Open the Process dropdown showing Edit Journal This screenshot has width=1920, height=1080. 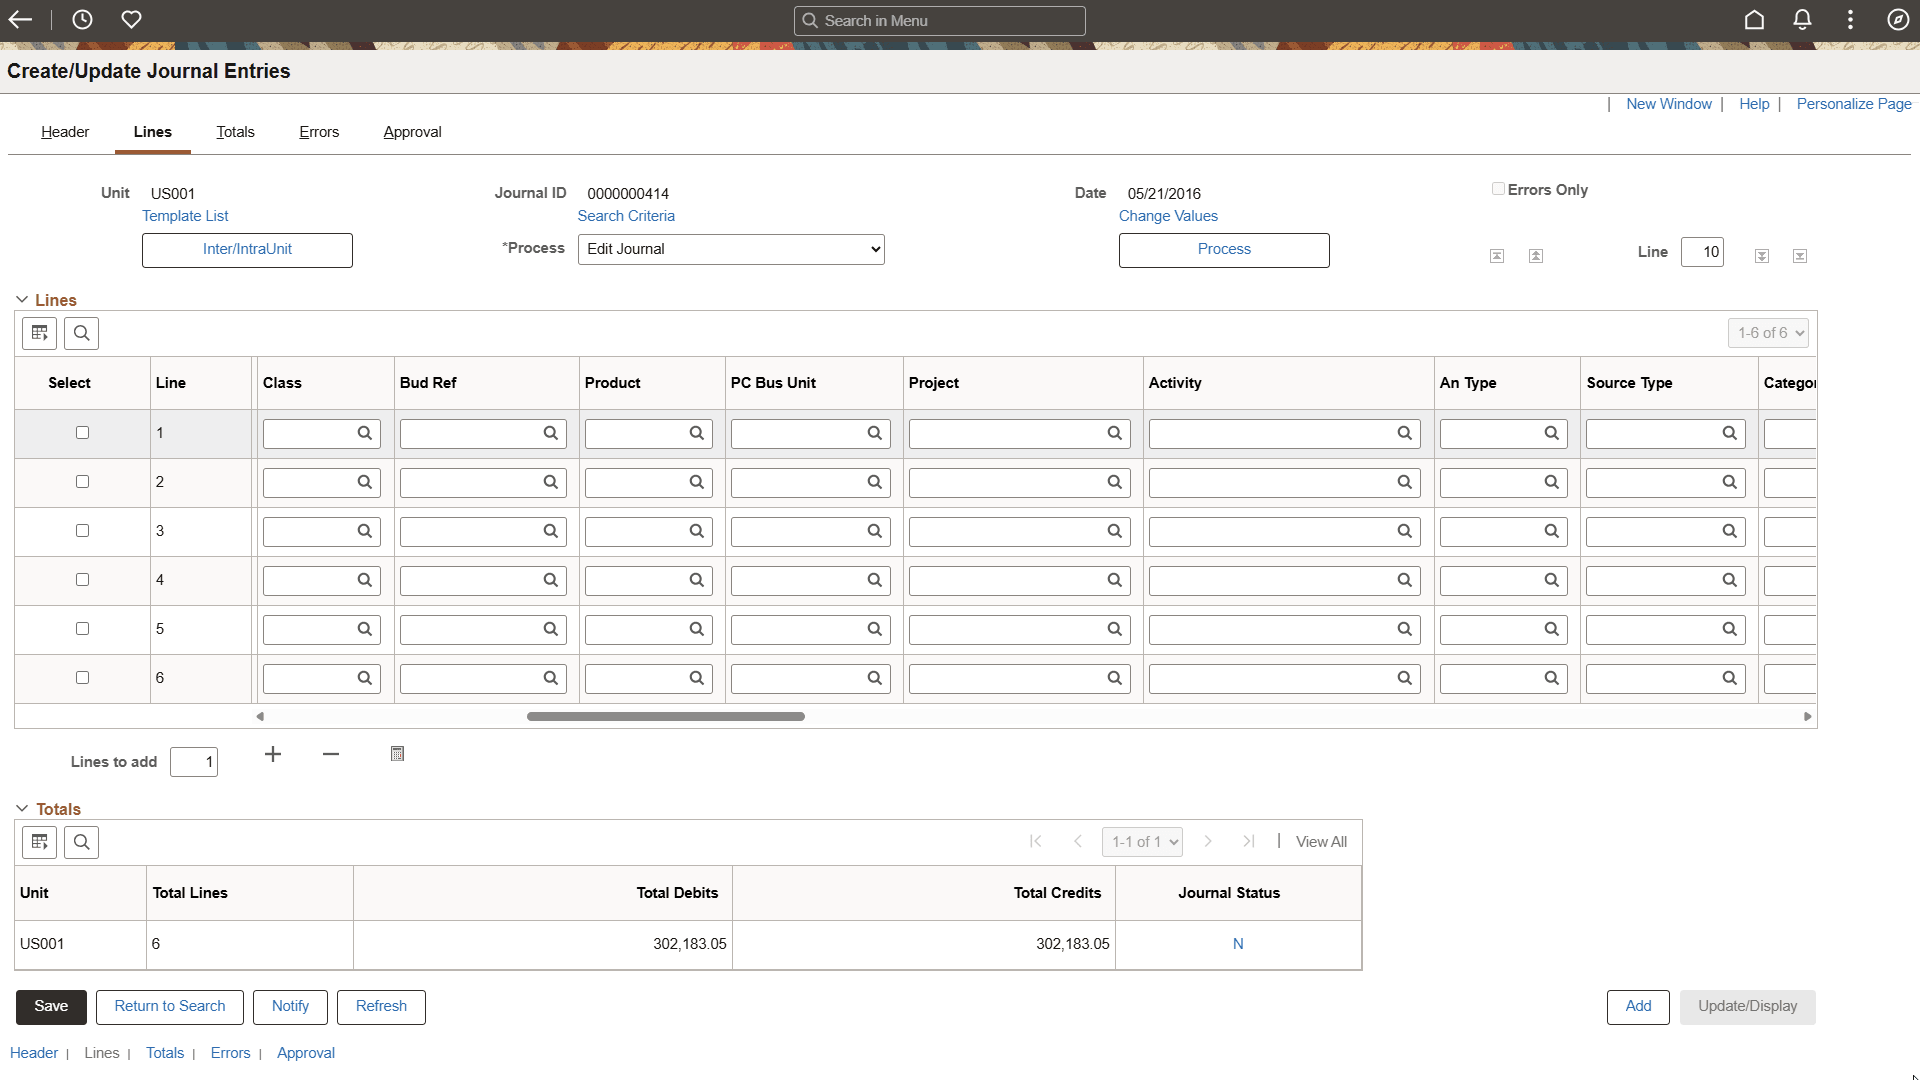click(731, 249)
